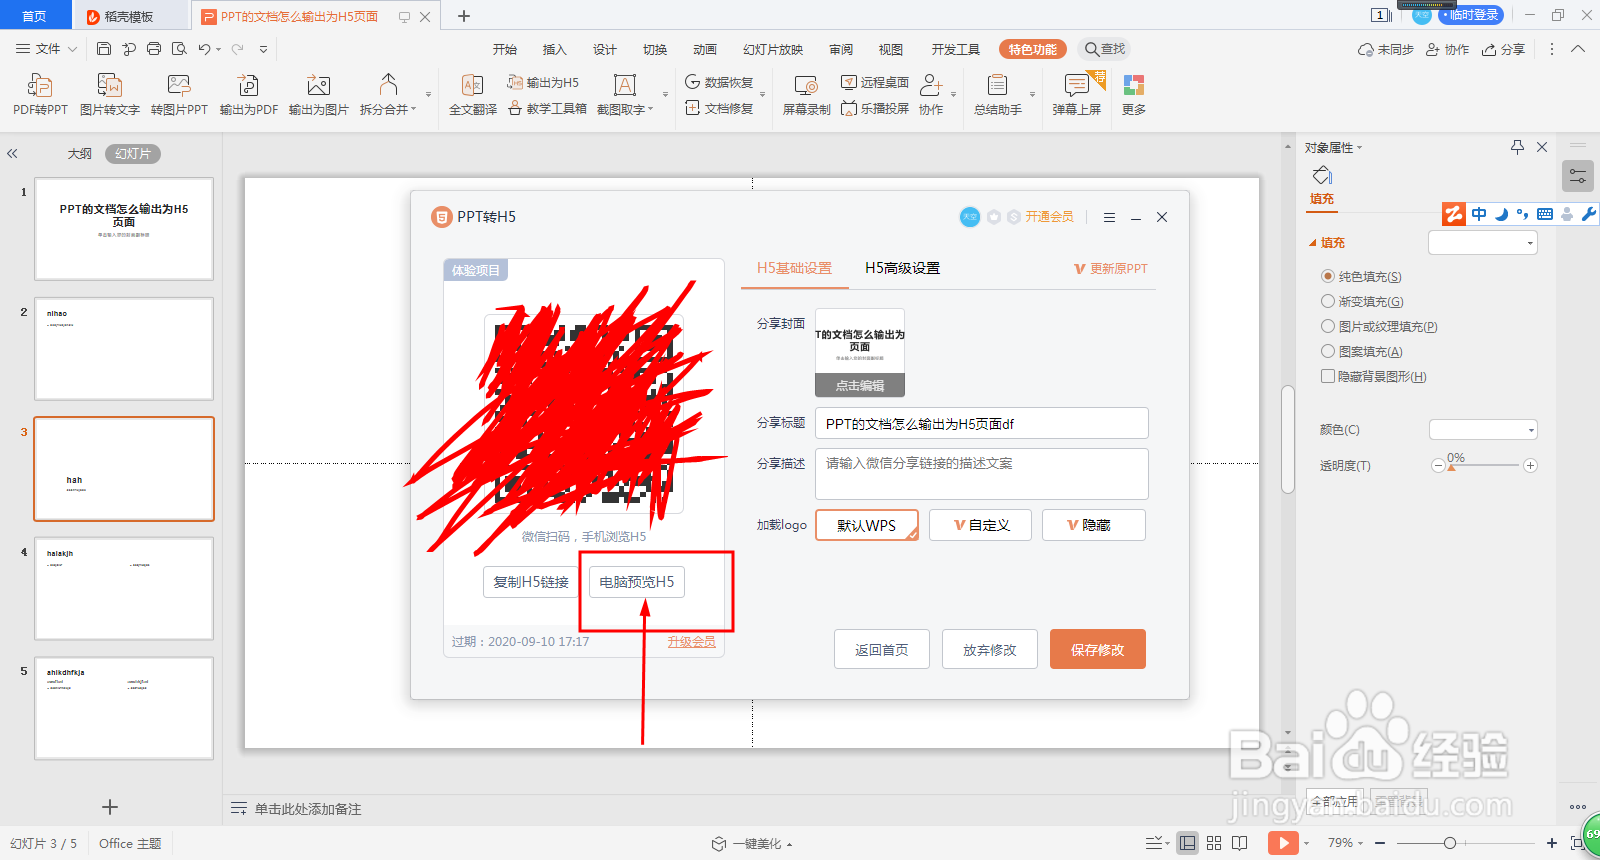Start the slideshow from the status bar
Screen dimensions: 1600x860
click(x=1282, y=843)
